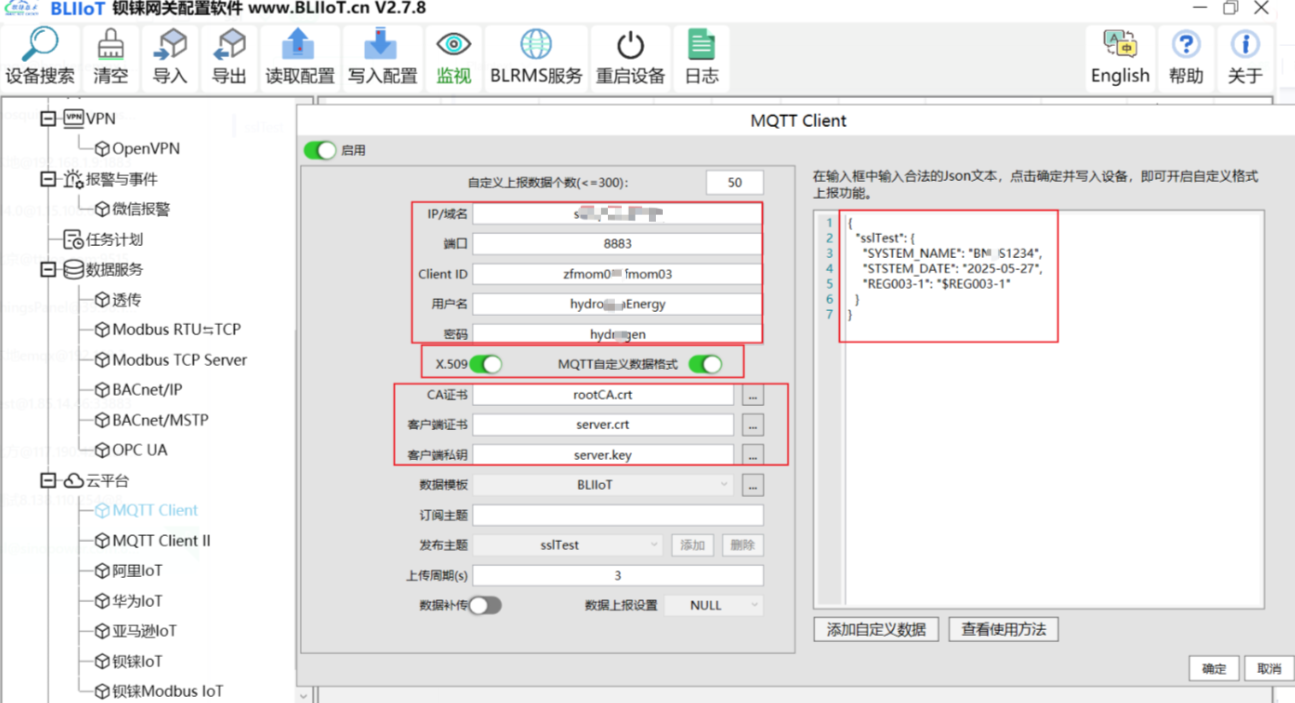This screenshot has width=1295, height=703.
Task: Select MQTT Client tree item
Action: pyautogui.click(x=146, y=510)
